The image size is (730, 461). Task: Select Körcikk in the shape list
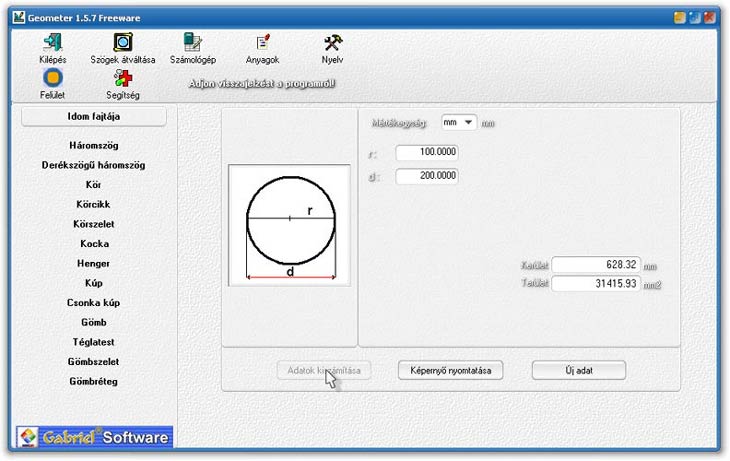(x=94, y=204)
